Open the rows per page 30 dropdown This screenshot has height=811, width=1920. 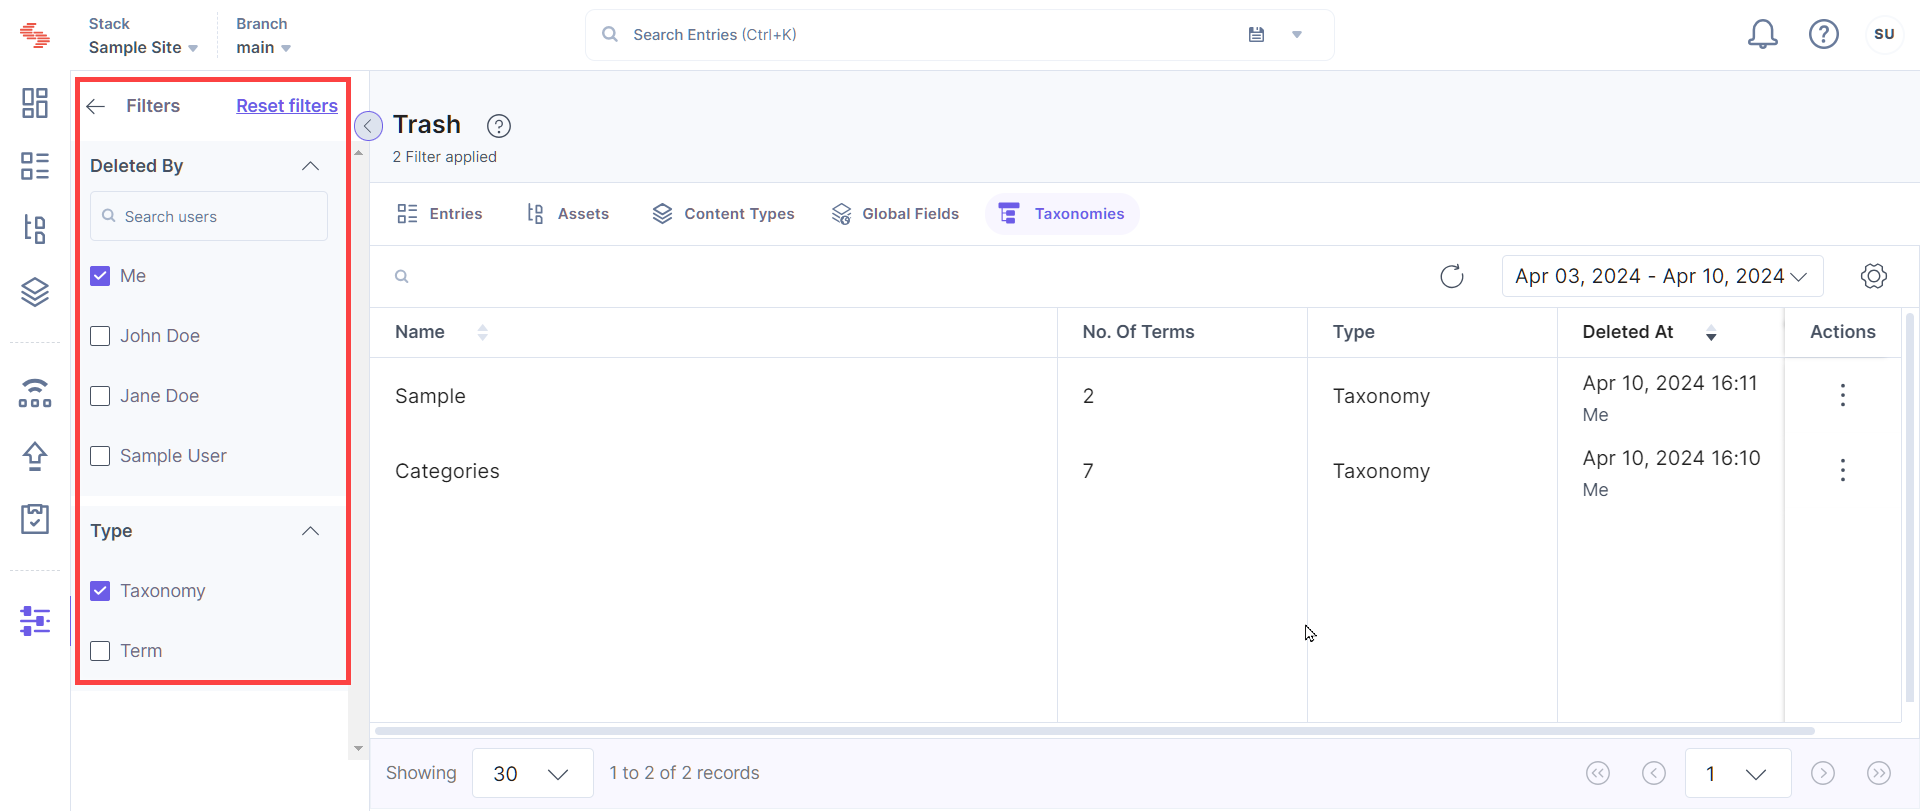coord(532,773)
